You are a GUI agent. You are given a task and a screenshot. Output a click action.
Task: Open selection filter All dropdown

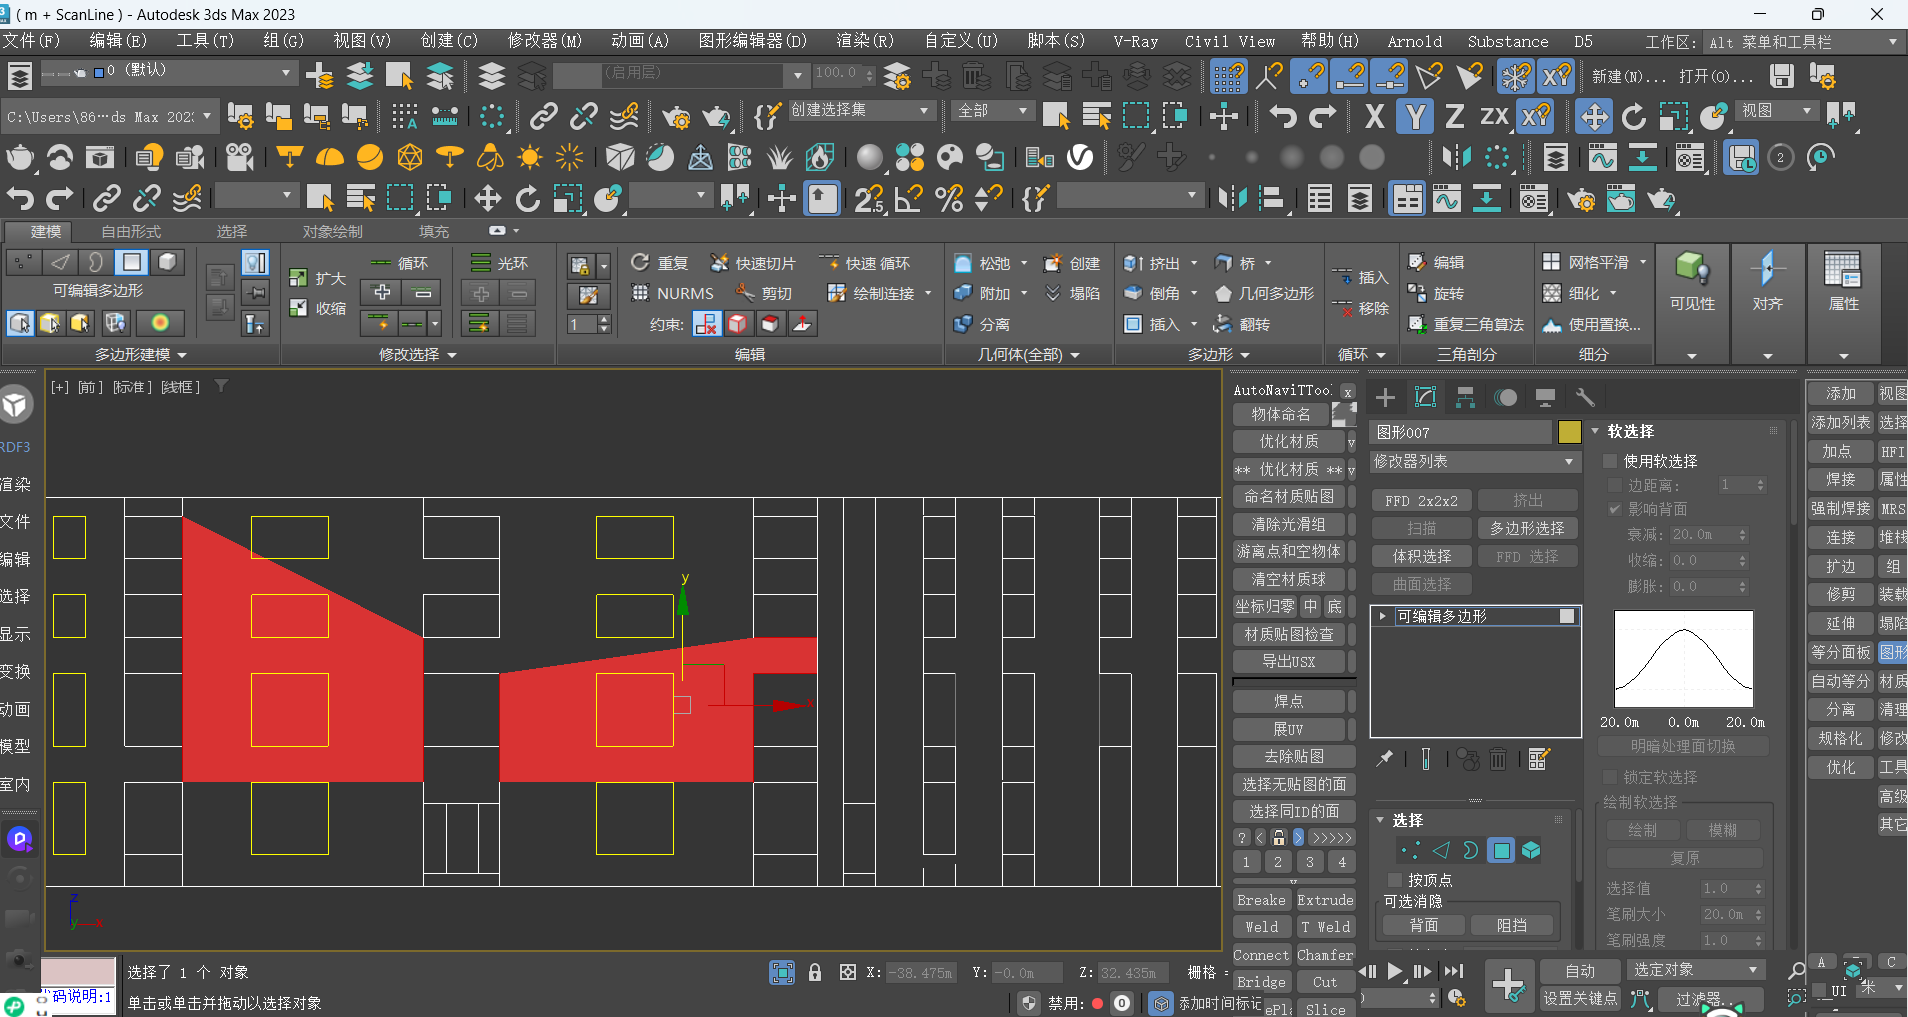pos(992,110)
